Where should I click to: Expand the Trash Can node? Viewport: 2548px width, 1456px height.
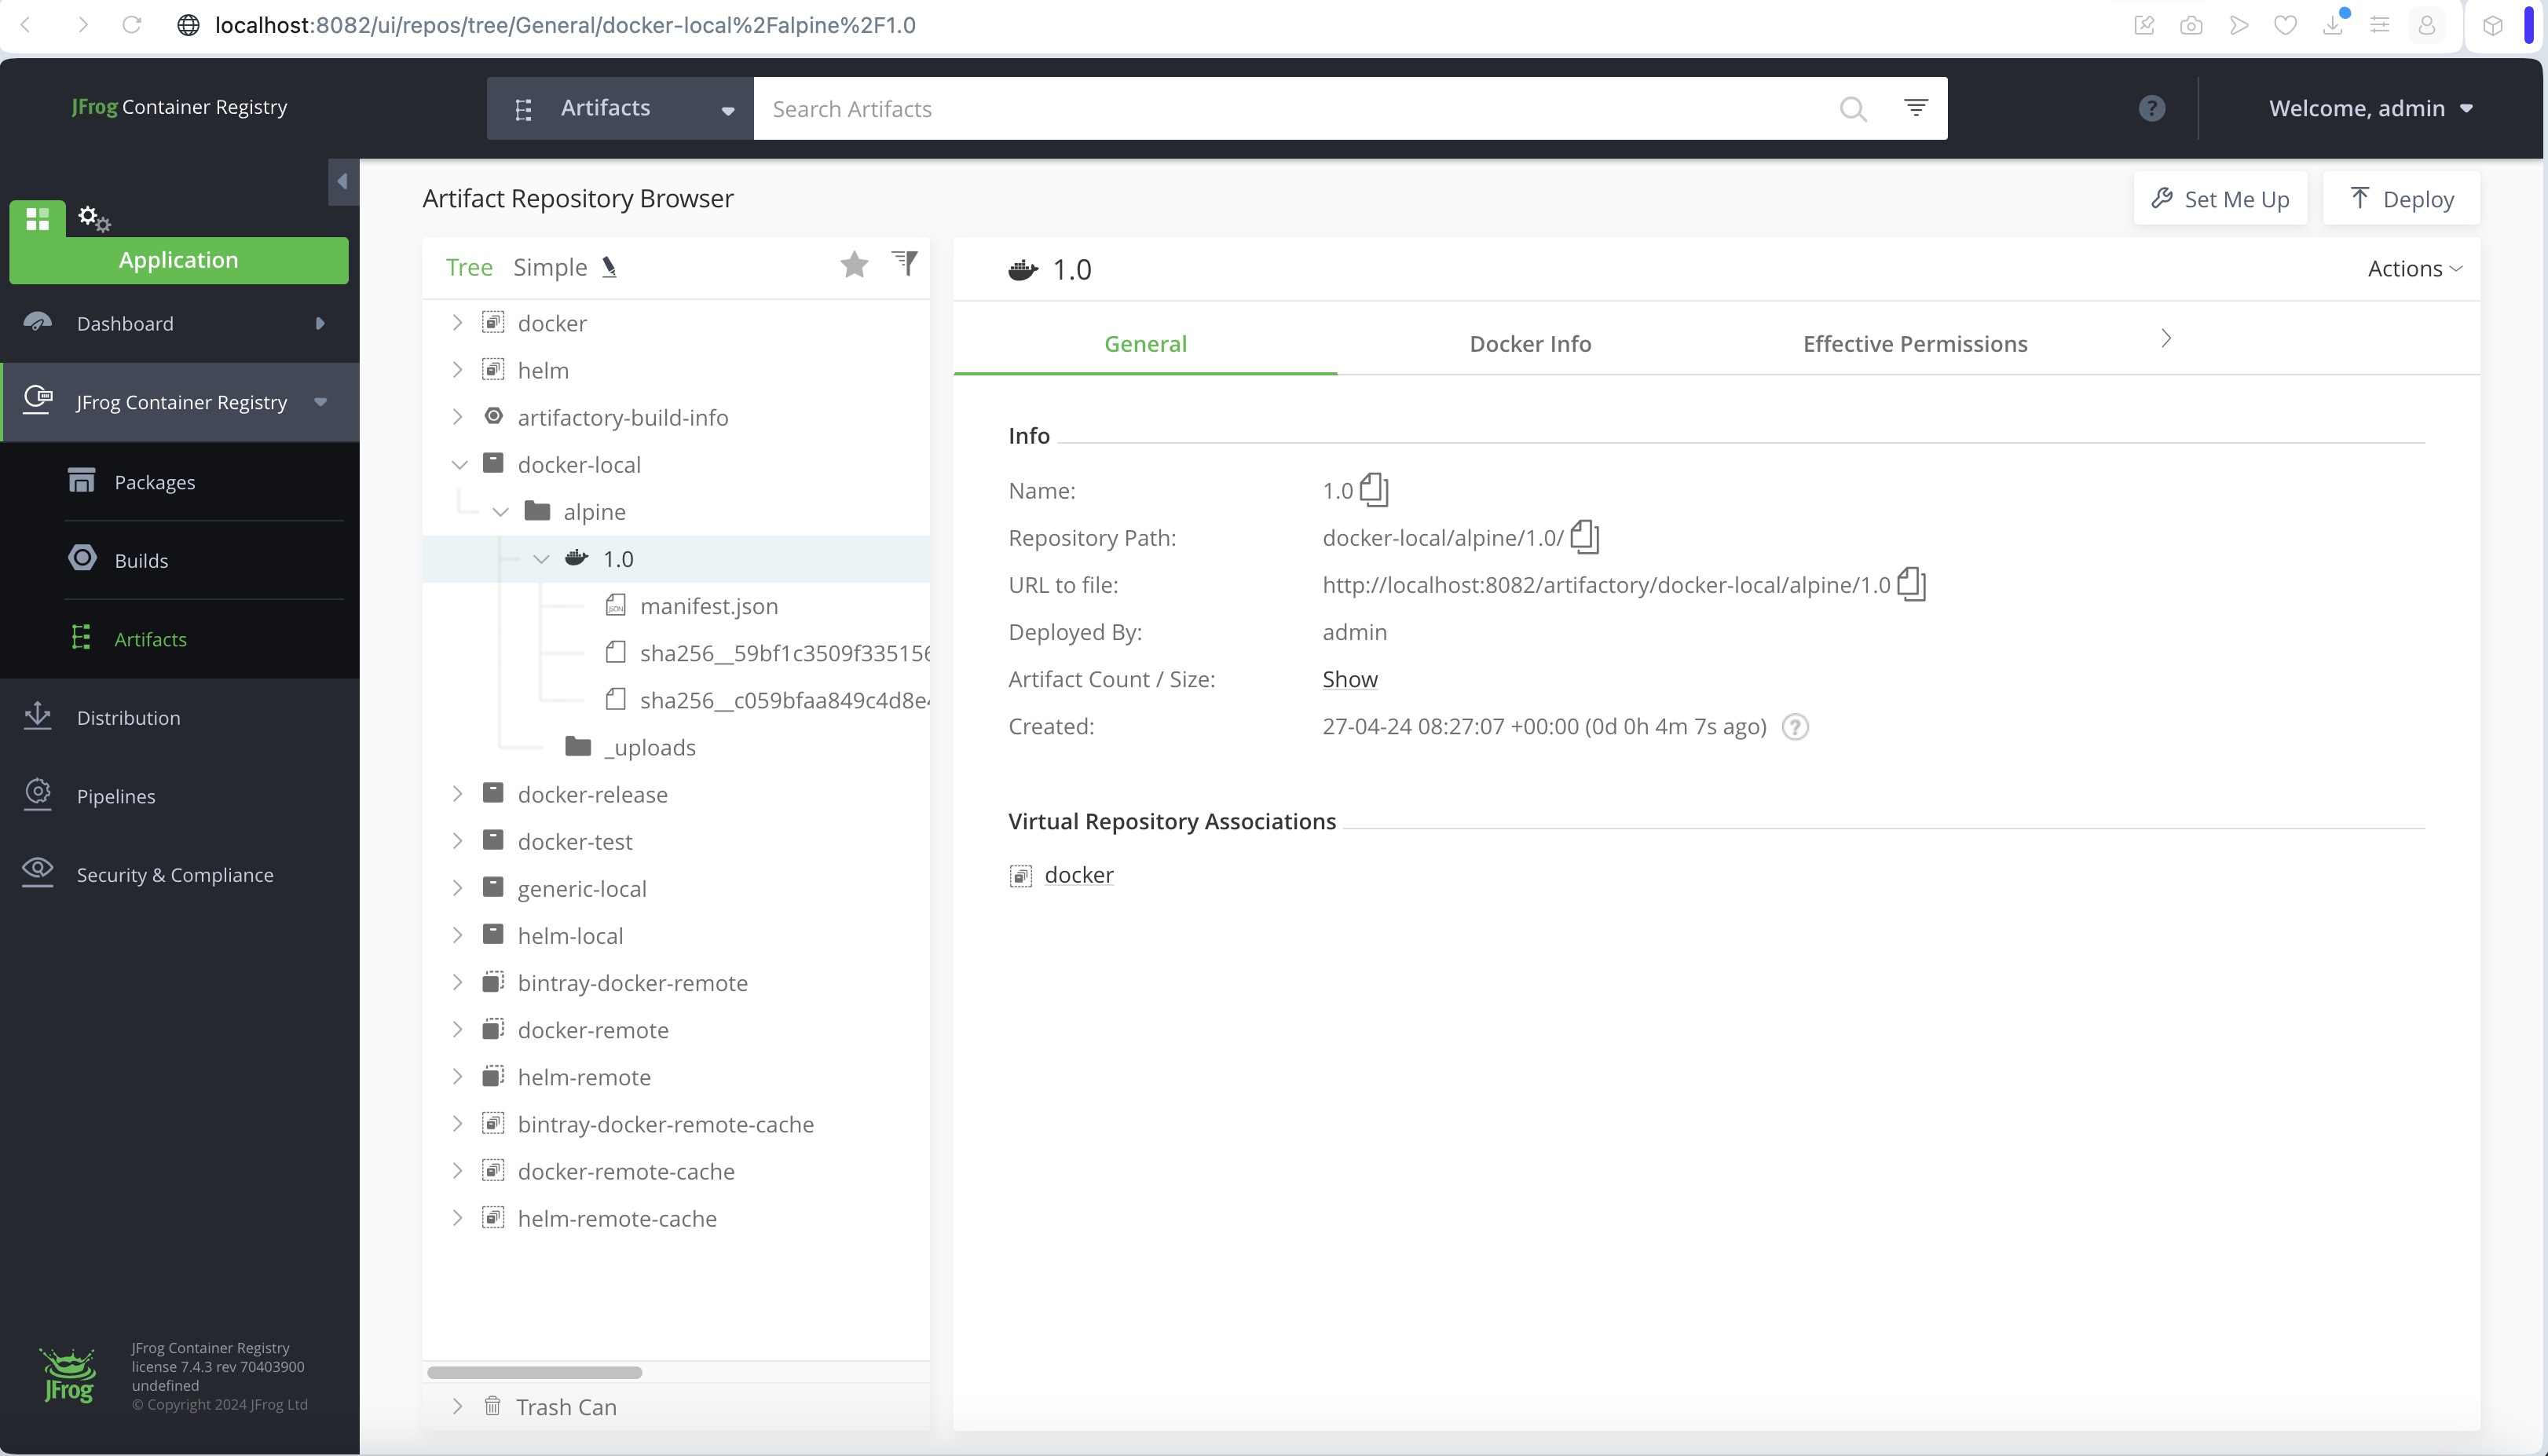click(x=457, y=1406)
